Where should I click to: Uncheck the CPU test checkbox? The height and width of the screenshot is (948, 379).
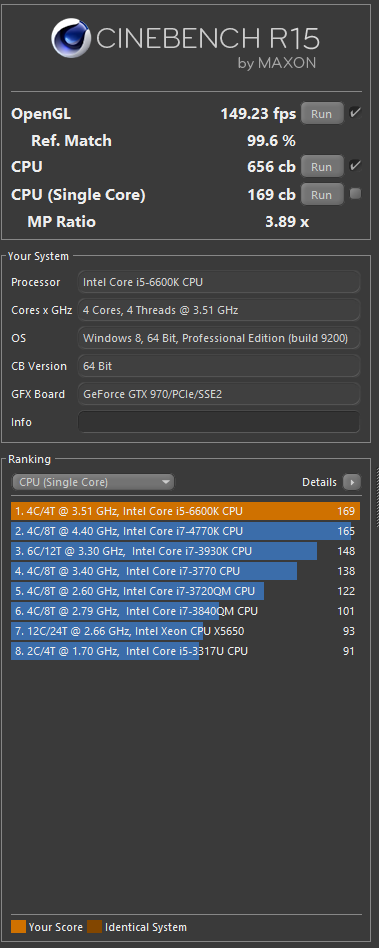pos(355,166)
